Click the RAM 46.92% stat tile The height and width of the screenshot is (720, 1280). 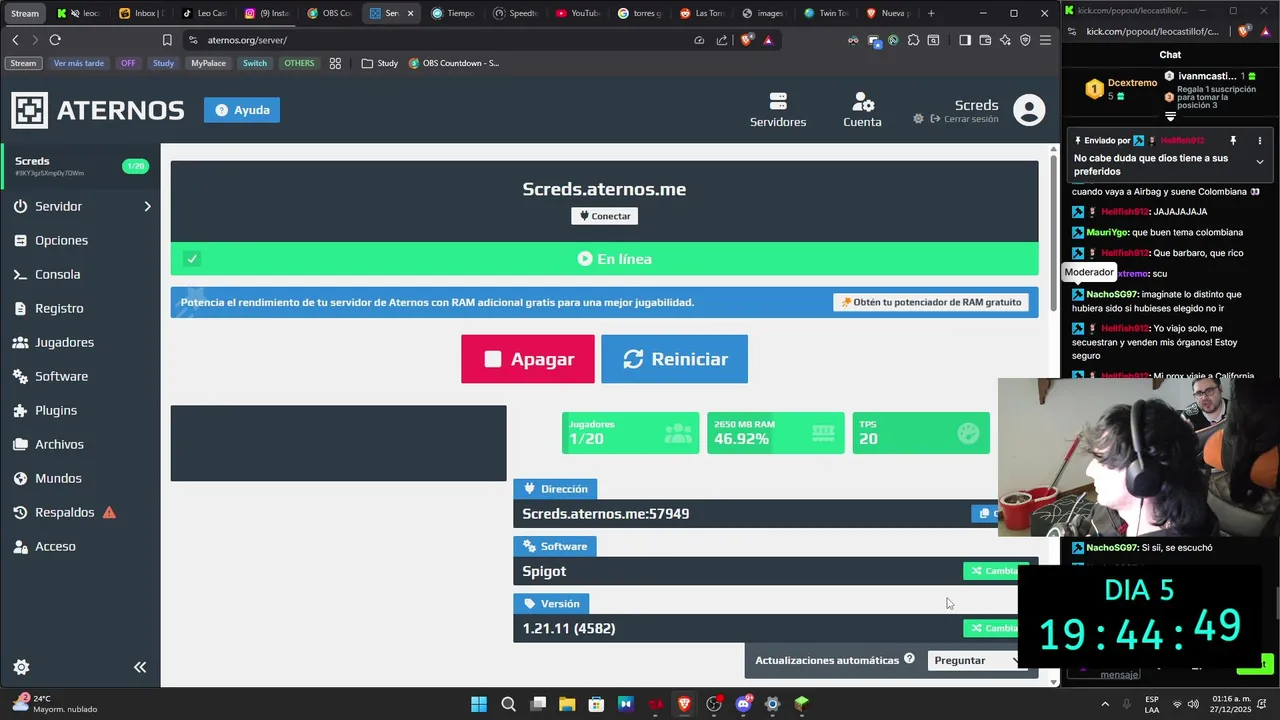(775, 433)
